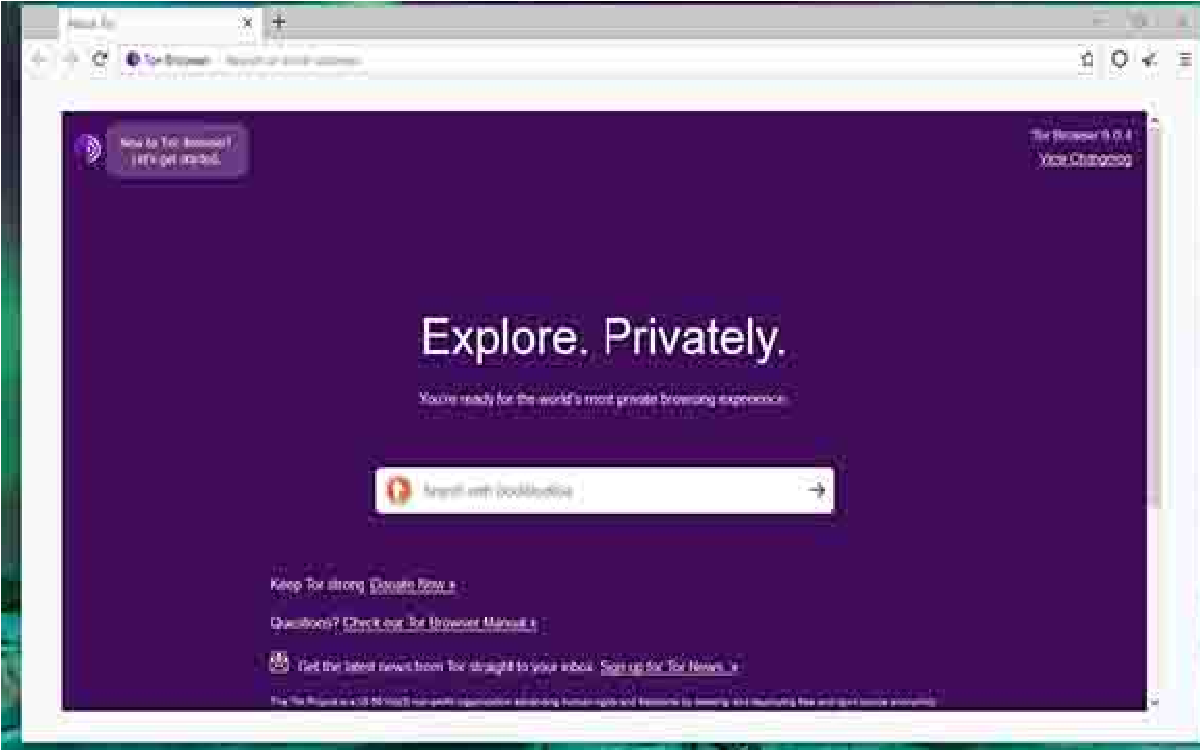
Task: Open the security level shield icon
Action: click(1119, 60)
